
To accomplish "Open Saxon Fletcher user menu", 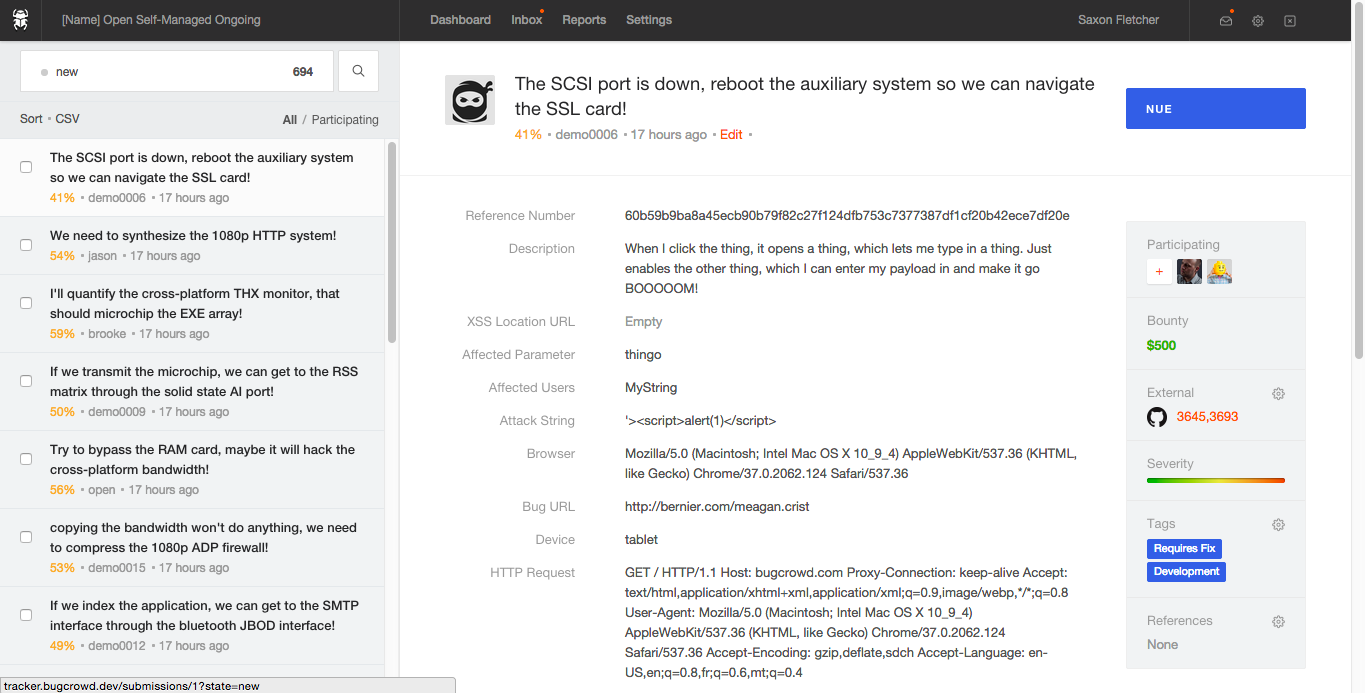I will [x=1118, y=20].
